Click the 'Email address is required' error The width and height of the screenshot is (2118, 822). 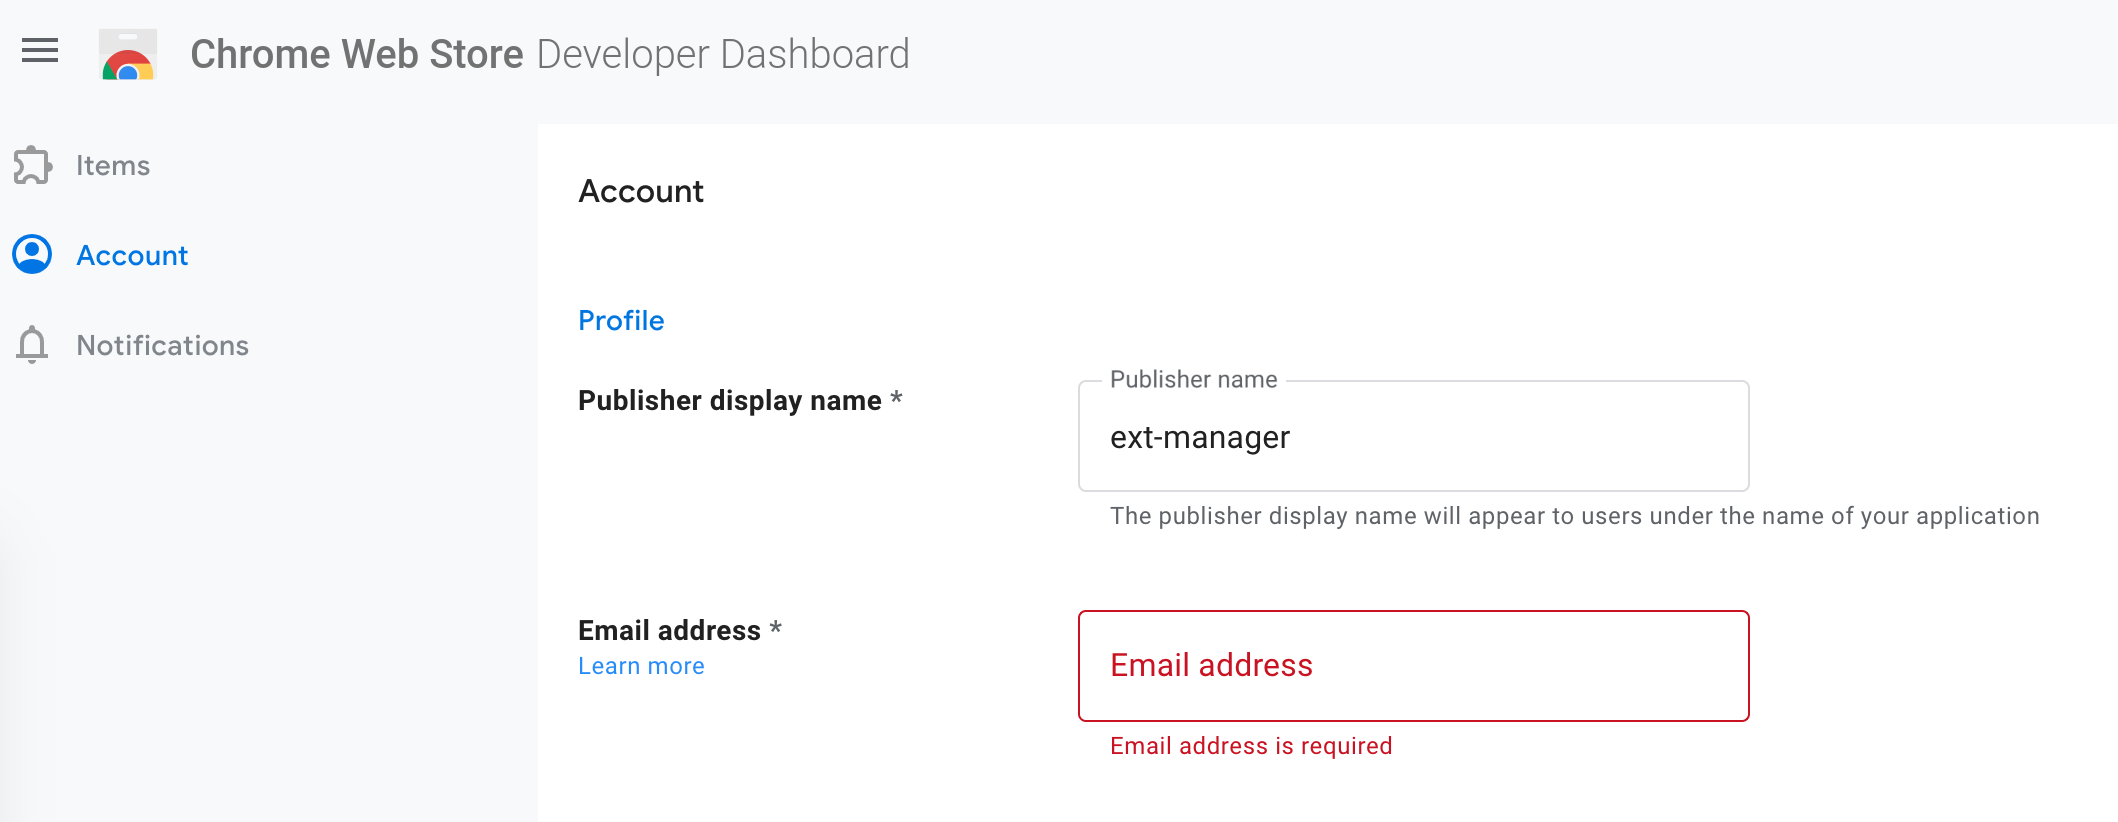tap(1251, 746)
